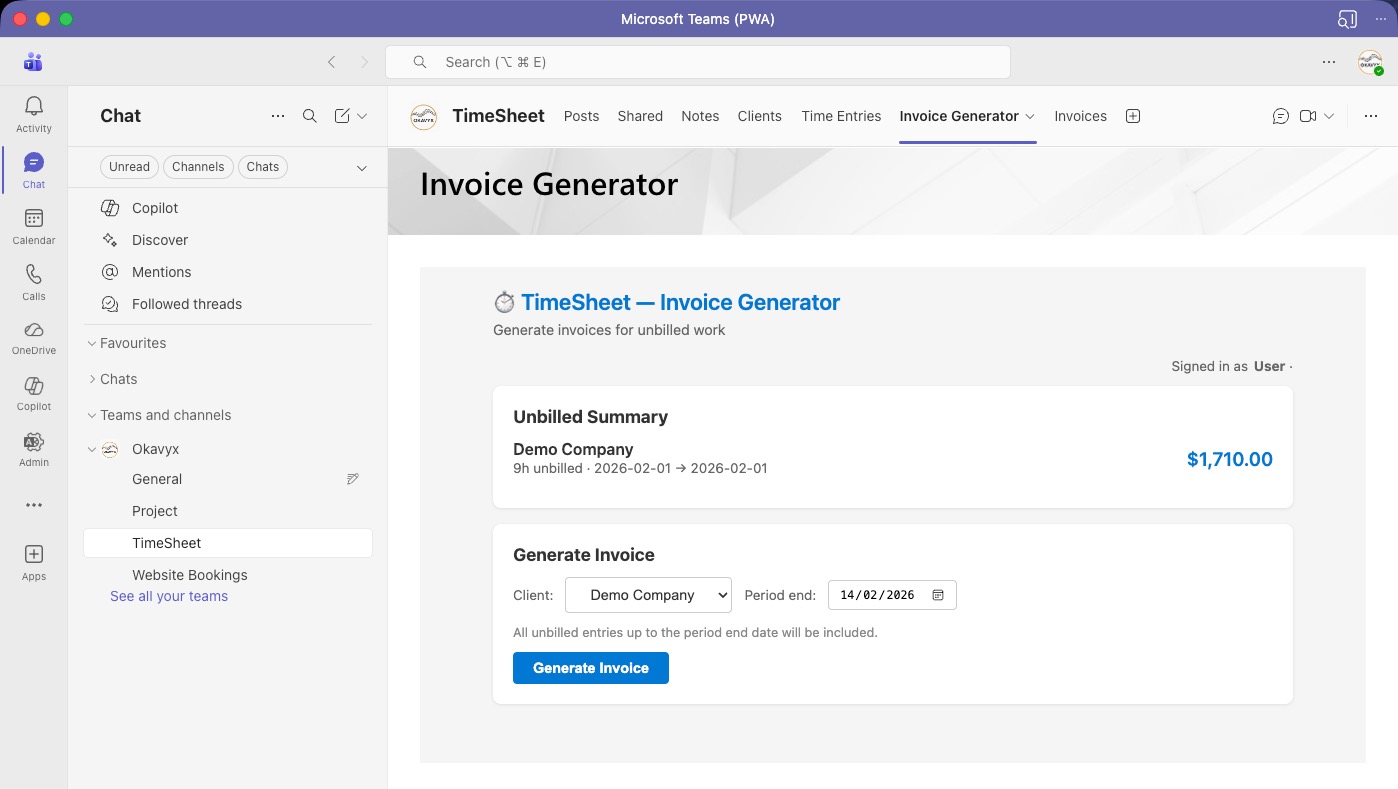Enable the Channels filter chip

pyautogui.click(x=198, y=166)
